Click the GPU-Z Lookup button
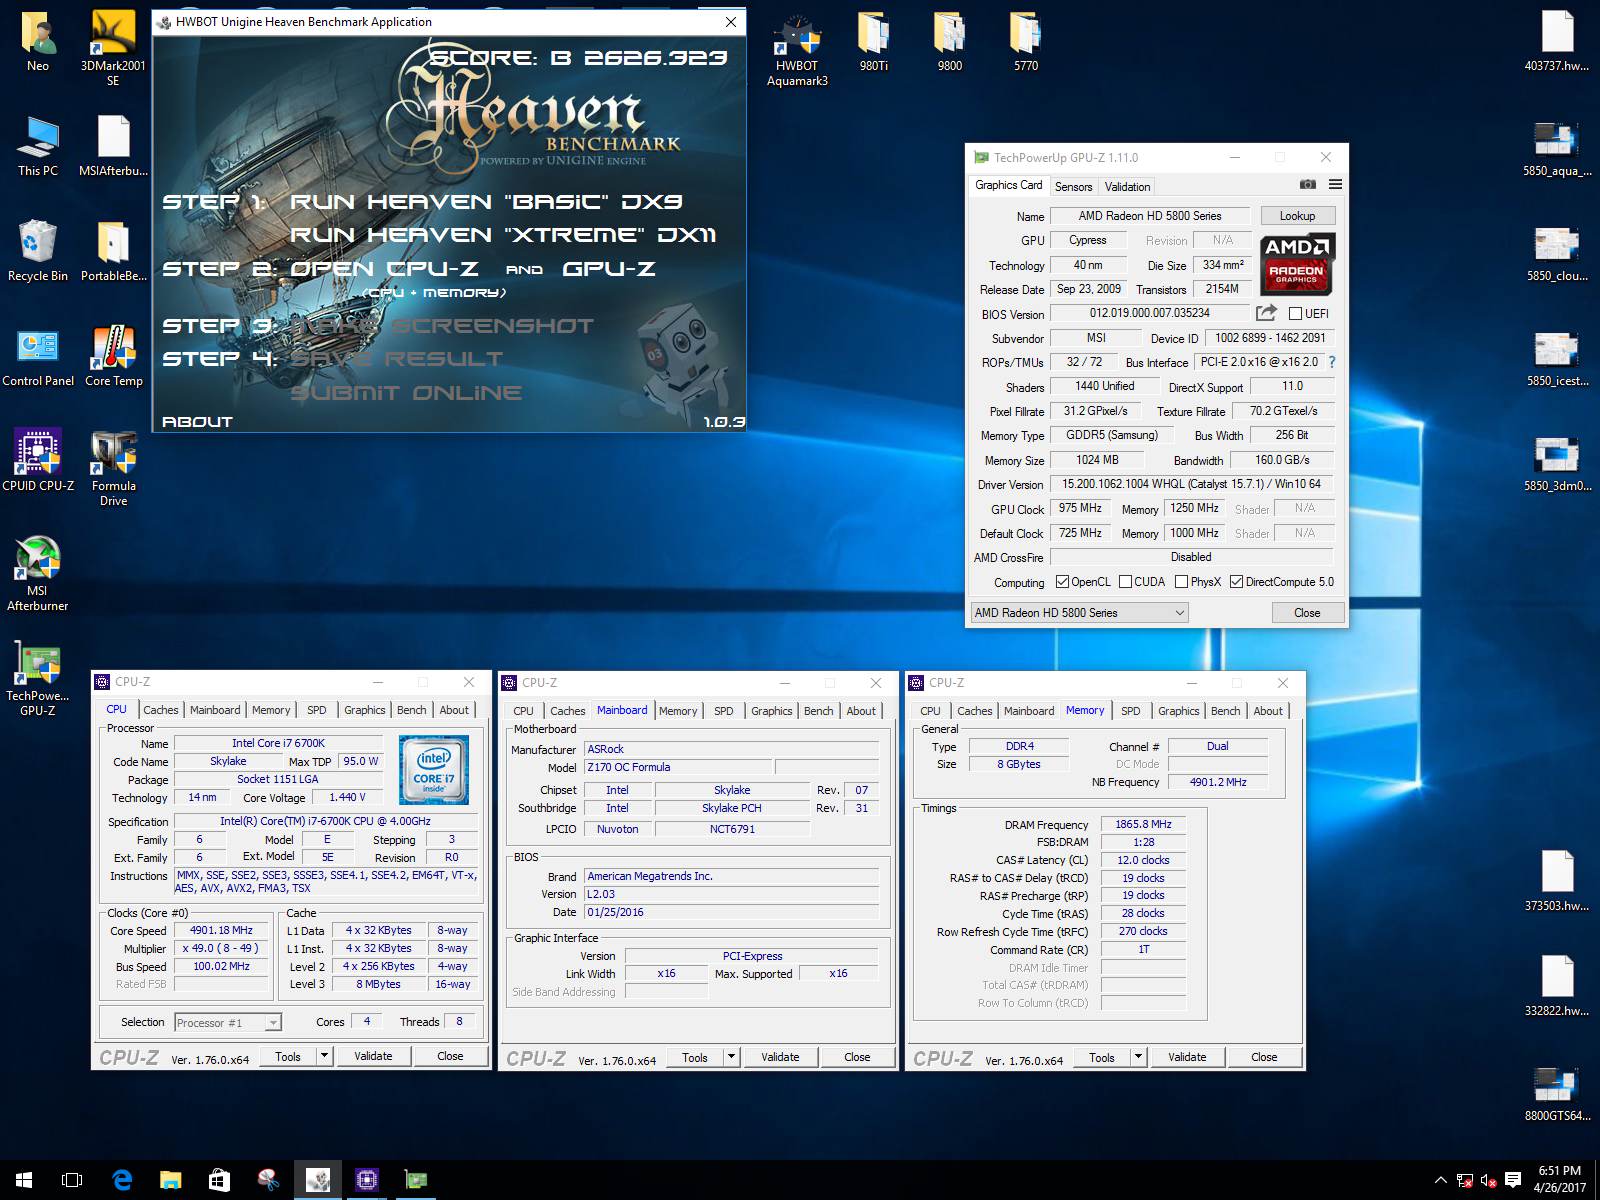The height and width of the screenshot is (1200, 1600). [1297, 216]
